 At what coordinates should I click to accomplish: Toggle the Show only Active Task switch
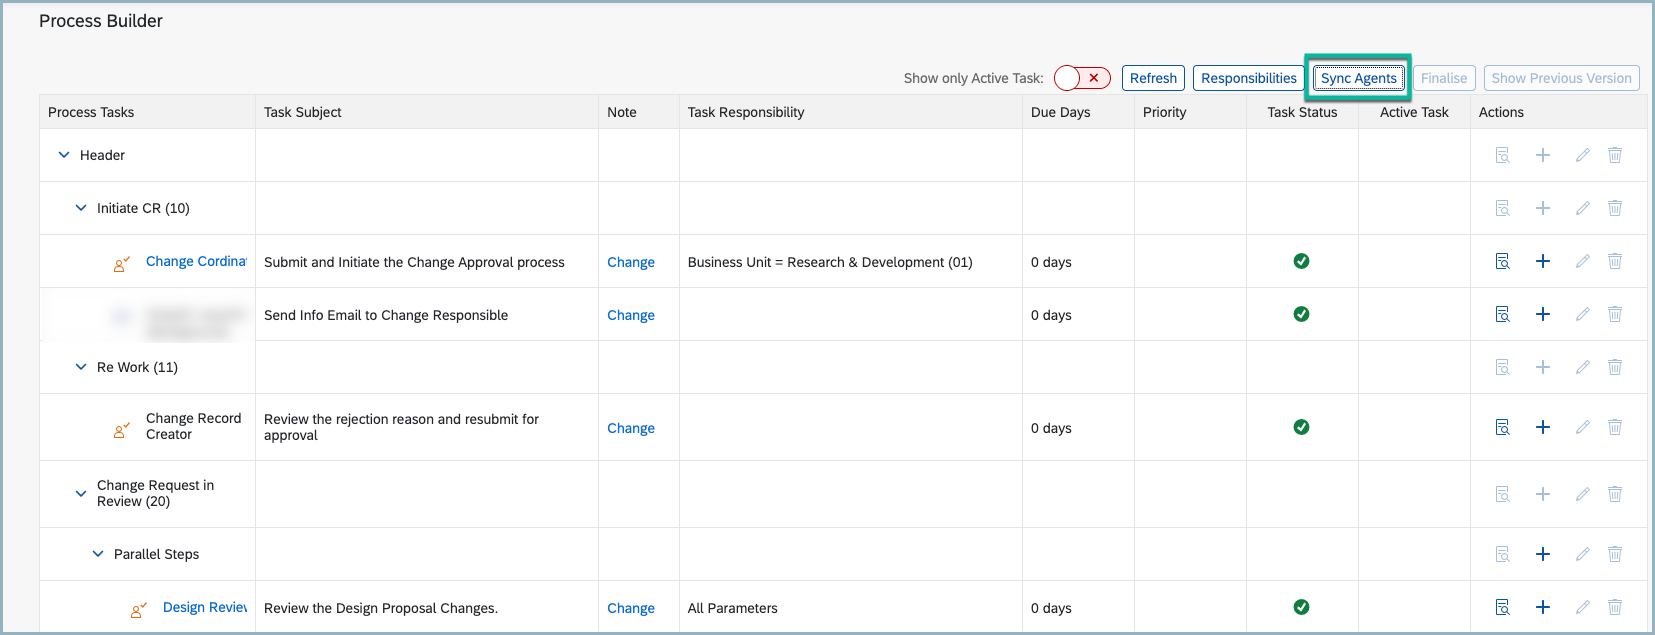[x=1081, y=78]
